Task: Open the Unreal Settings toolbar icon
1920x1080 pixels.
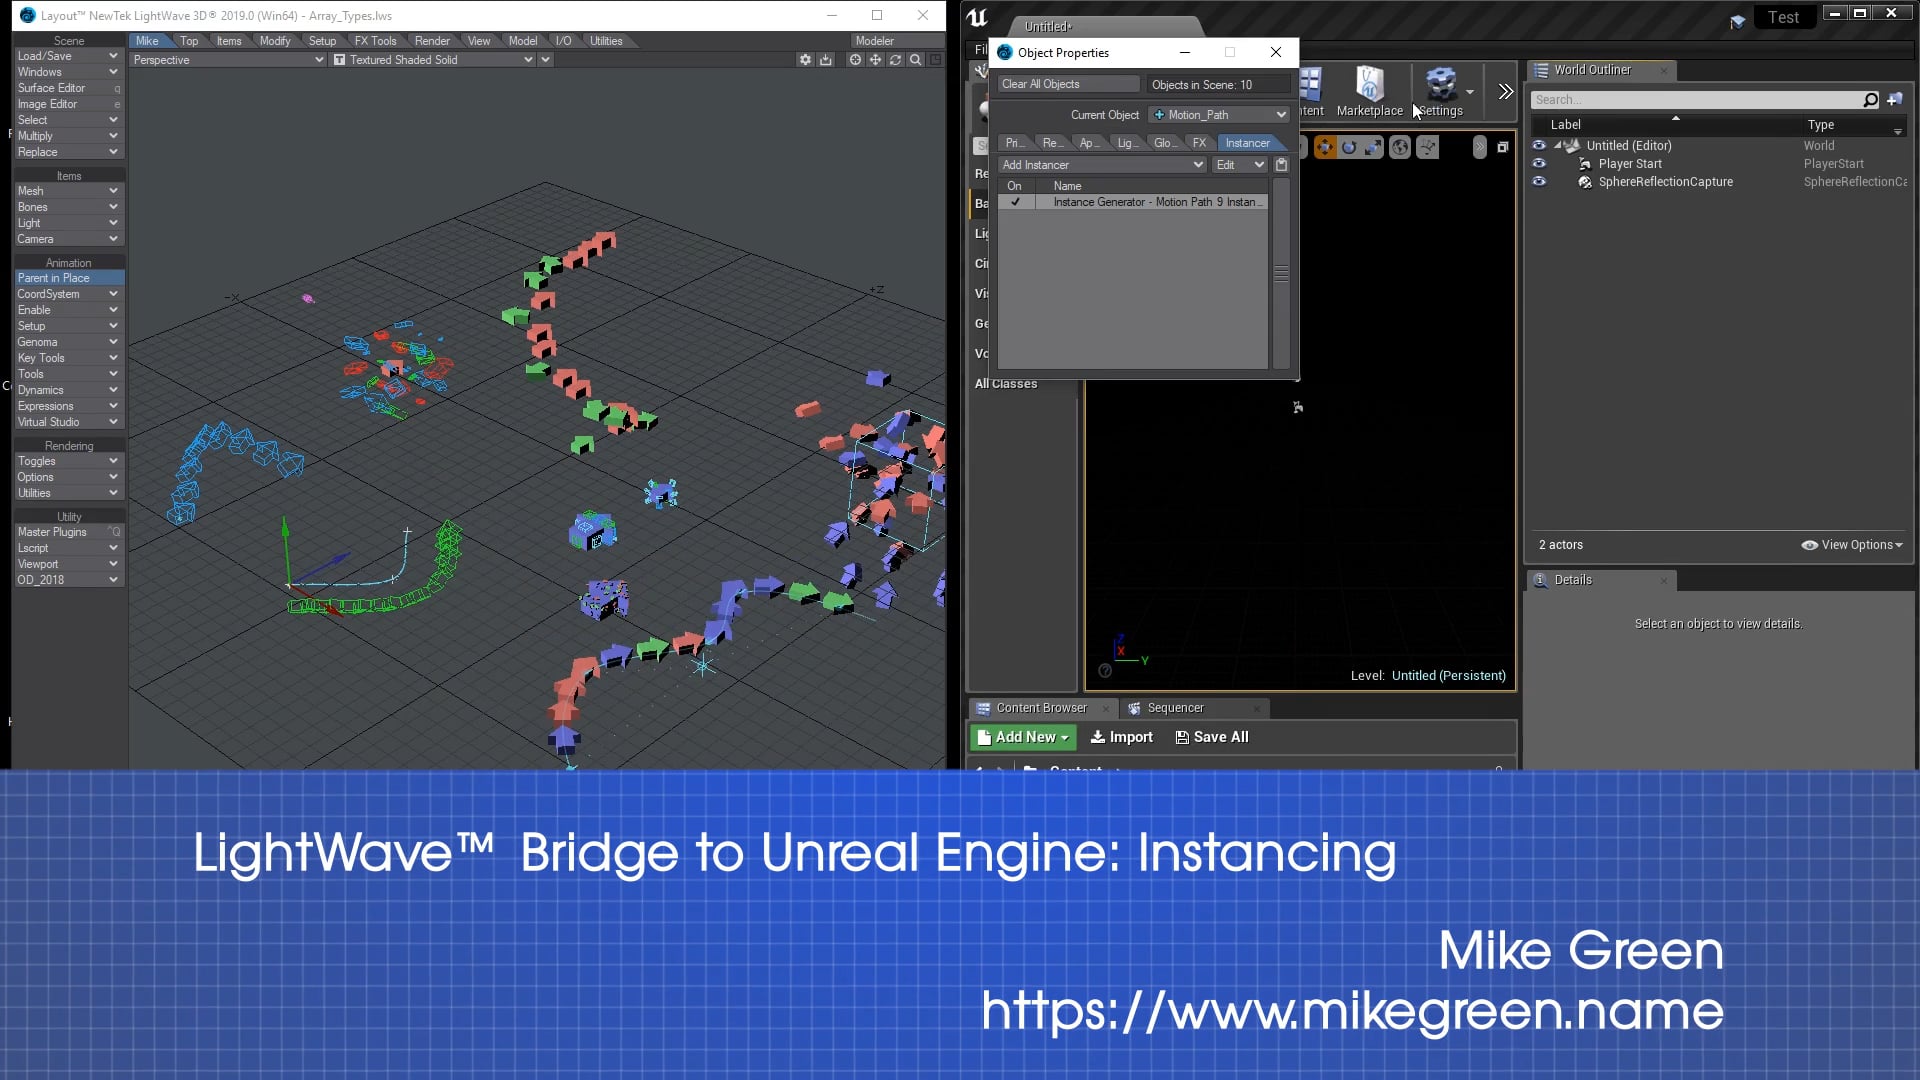Action: coord(1440,92)
